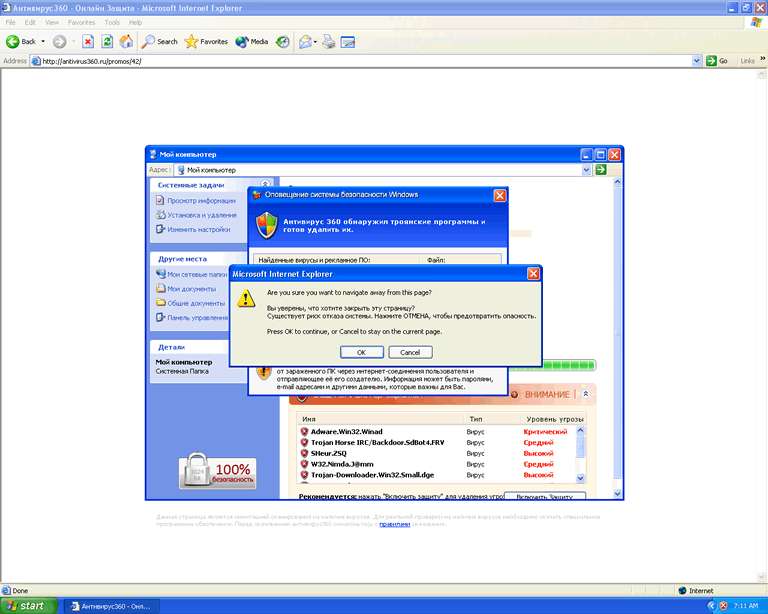Click the History icon in the toolbar
This screenshot has width=768, height=614.
[x=283, y=42]
